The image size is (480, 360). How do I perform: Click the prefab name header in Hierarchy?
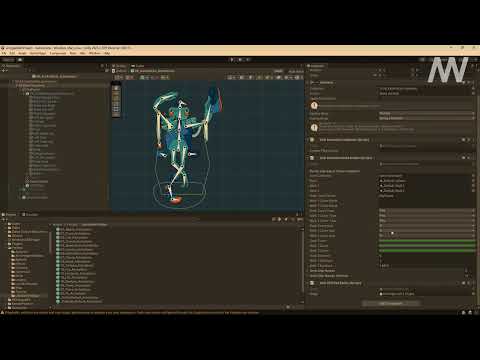click(x=55, y=76)
